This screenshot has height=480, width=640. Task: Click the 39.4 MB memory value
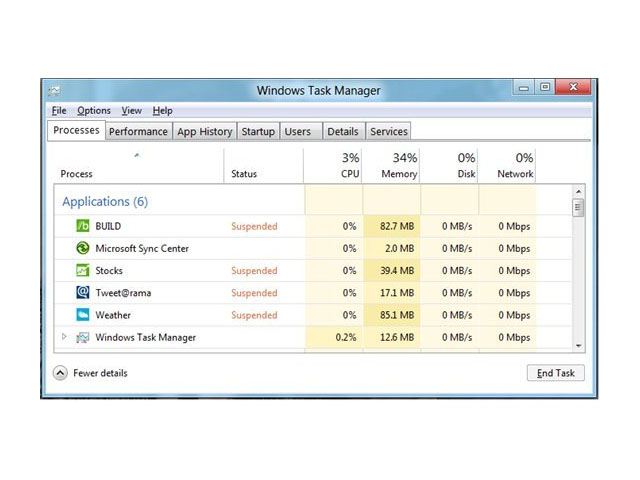(x=397, y=271)
